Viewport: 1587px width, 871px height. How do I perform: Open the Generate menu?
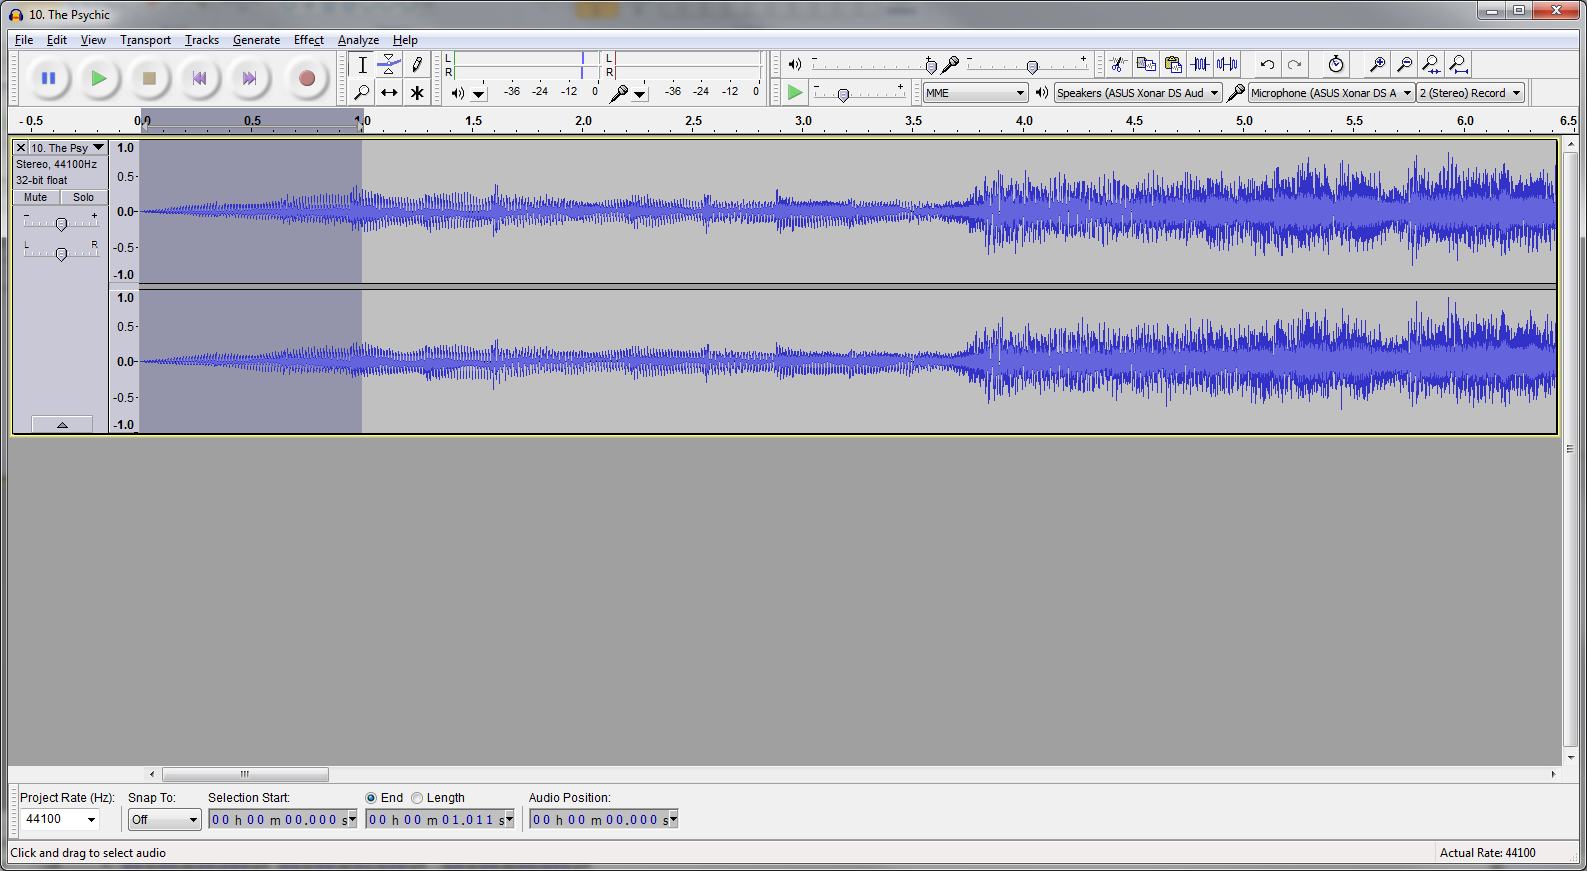[x=256, y=40]
